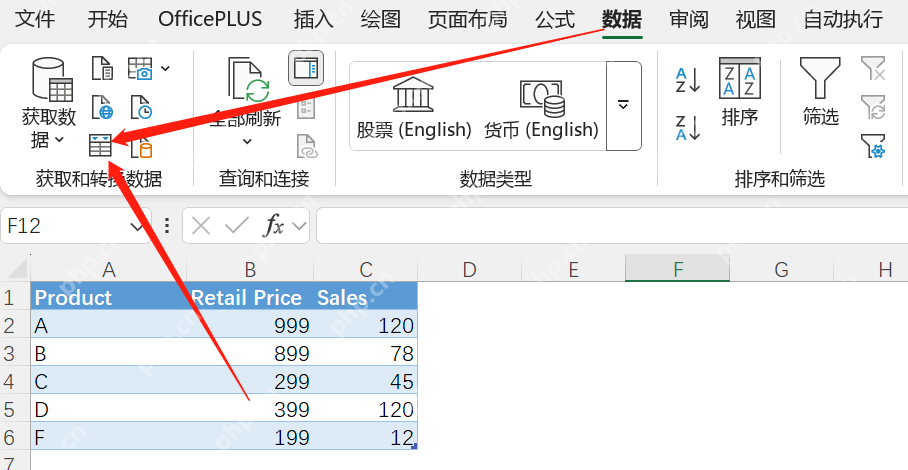Click the Recent Sources clock page icon
908x470 pixels.
pos(141,108)
